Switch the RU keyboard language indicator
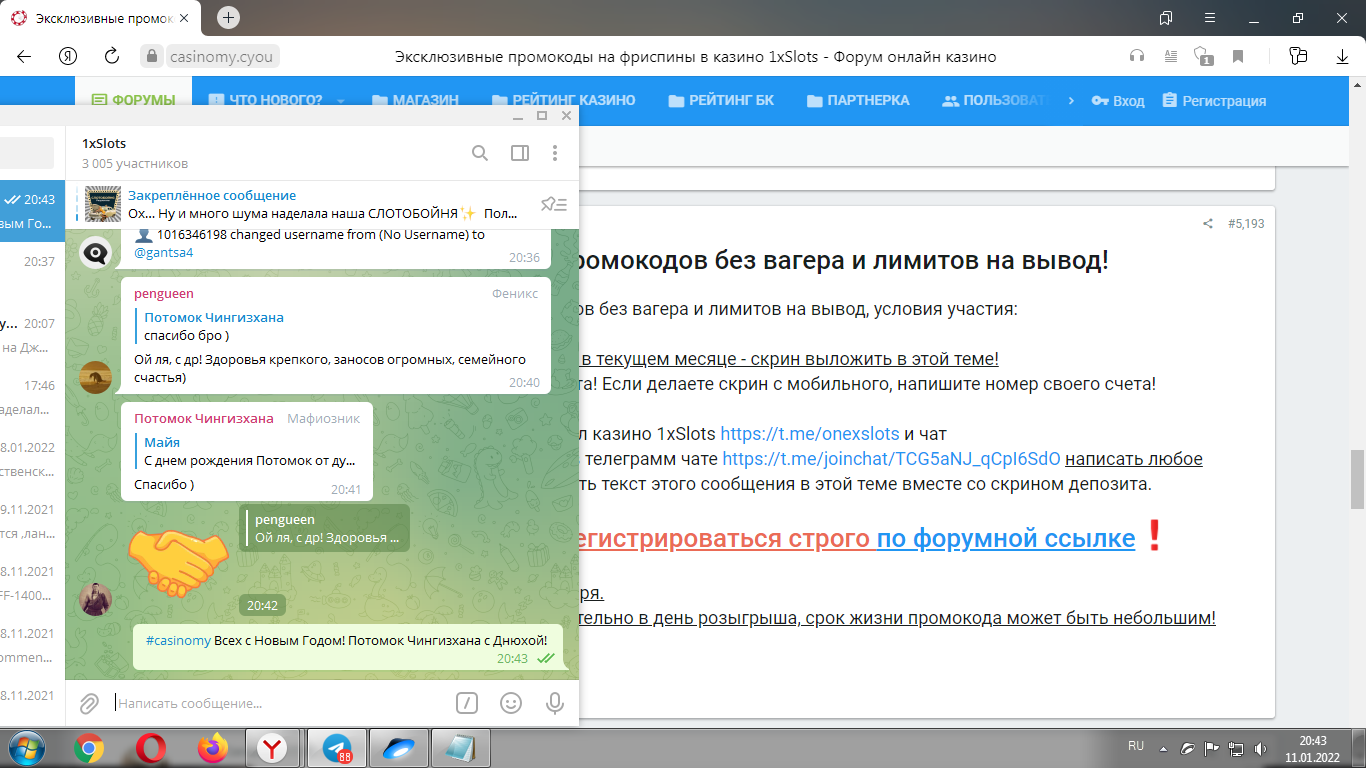The image size is (1366, 768). click(x=1136, y=746)
